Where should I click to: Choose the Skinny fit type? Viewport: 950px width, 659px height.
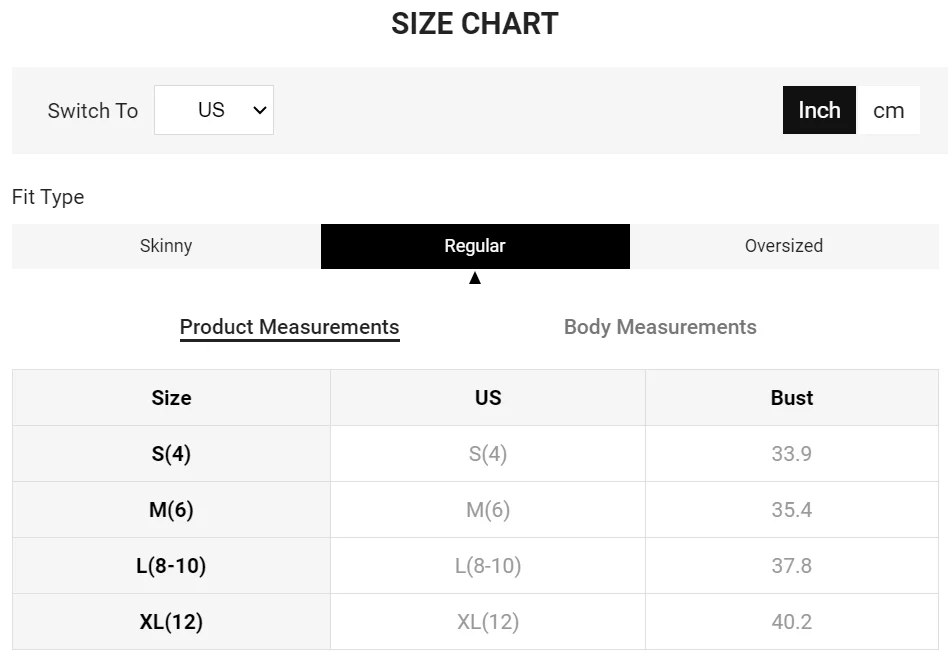click(x=166, y=246)
